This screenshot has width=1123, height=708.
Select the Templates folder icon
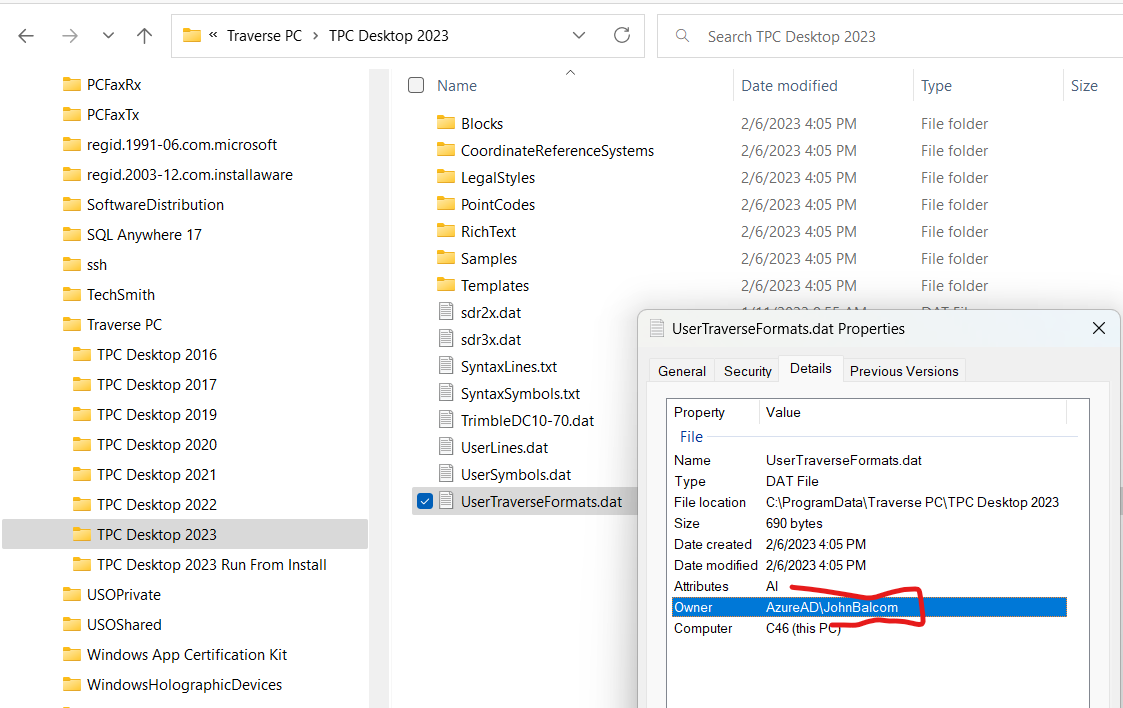(x=445, y=285)
